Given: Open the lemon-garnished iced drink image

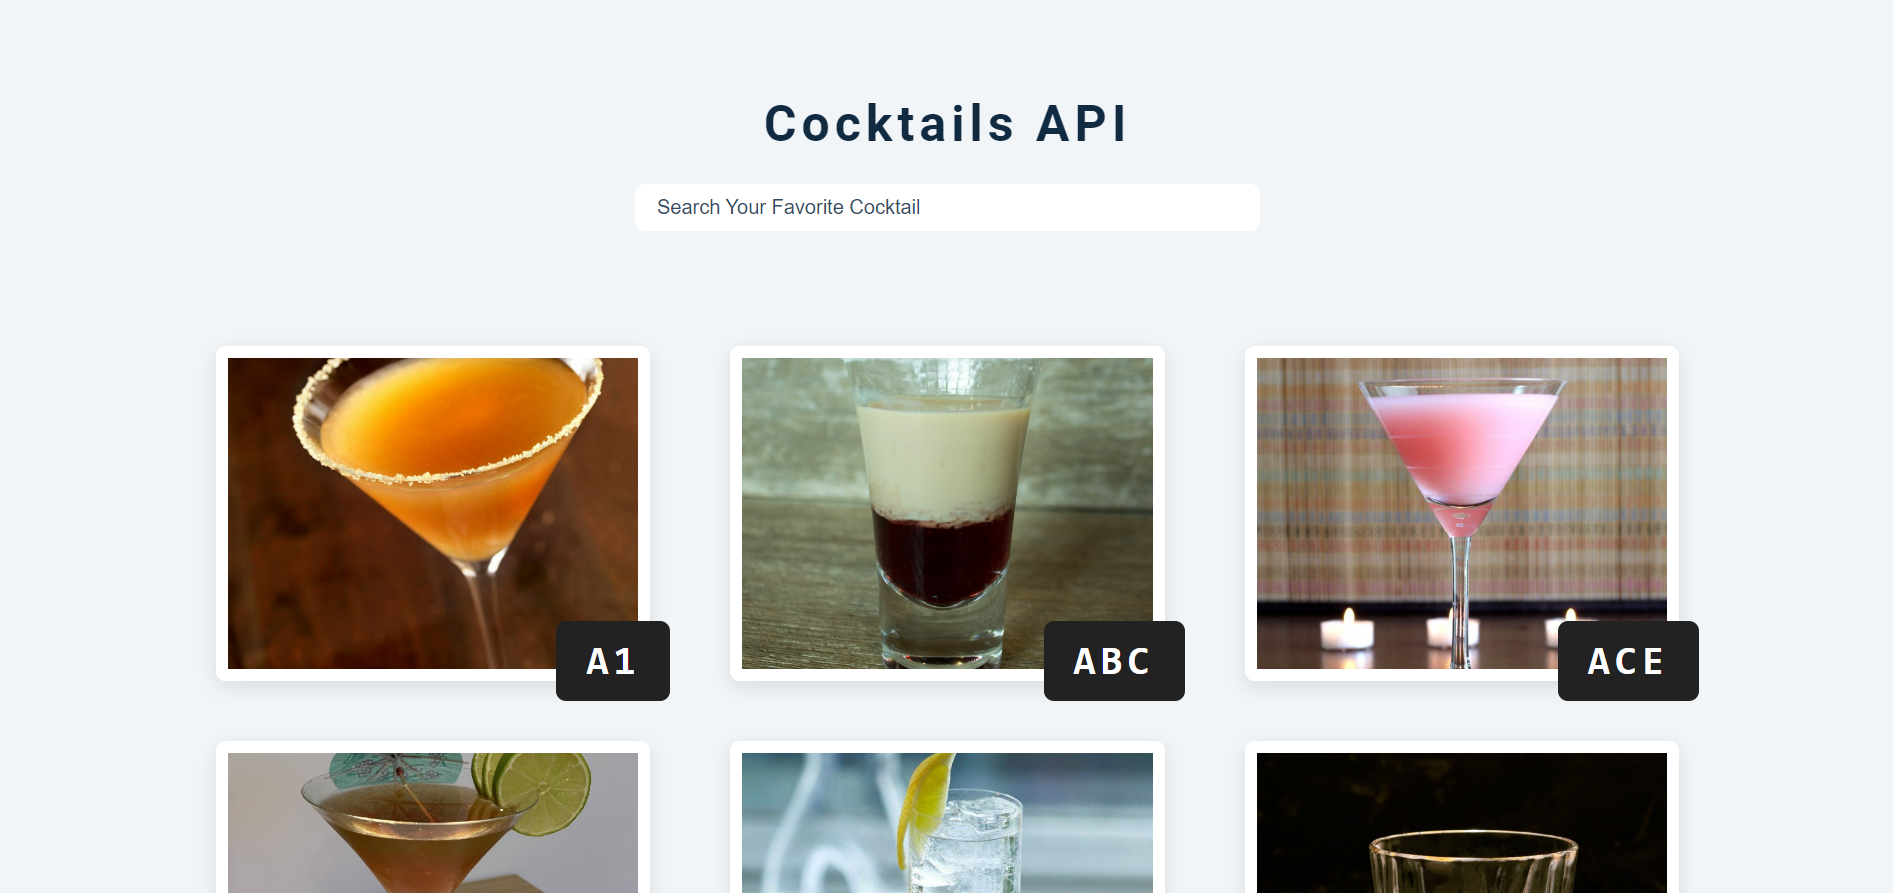Looking at the screenshot, I should click(947, 823).
